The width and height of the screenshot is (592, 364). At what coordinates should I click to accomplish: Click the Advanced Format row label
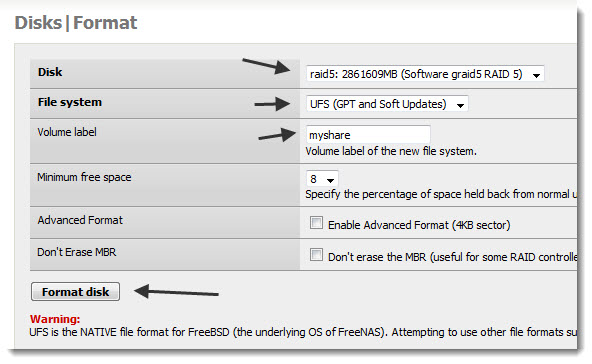(80, 220)
